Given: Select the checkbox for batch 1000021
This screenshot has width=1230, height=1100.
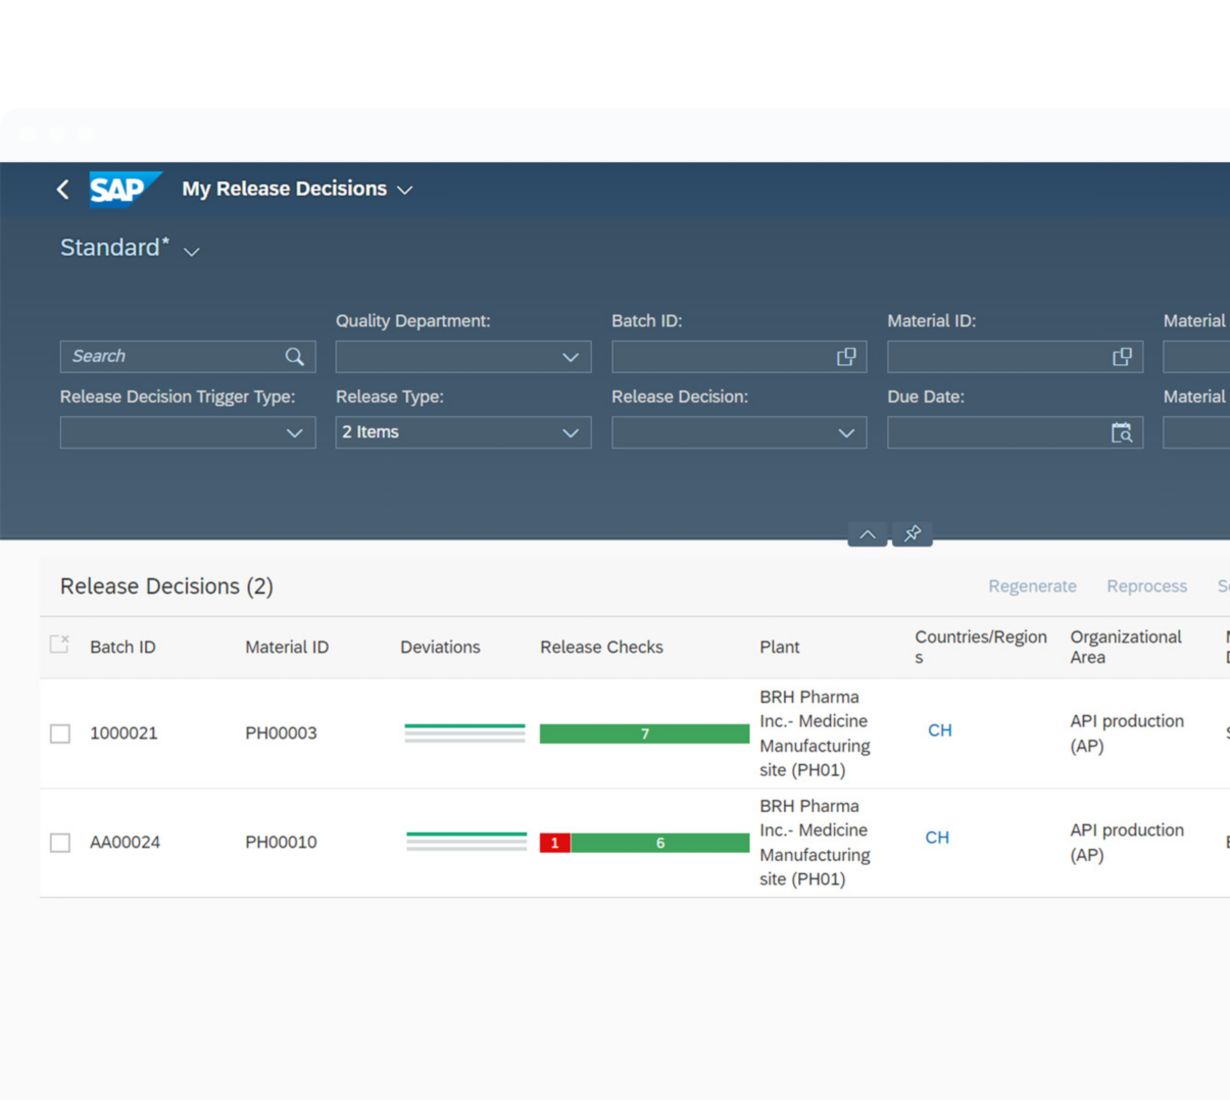Looking at the screenshot, I should point(60,734).
